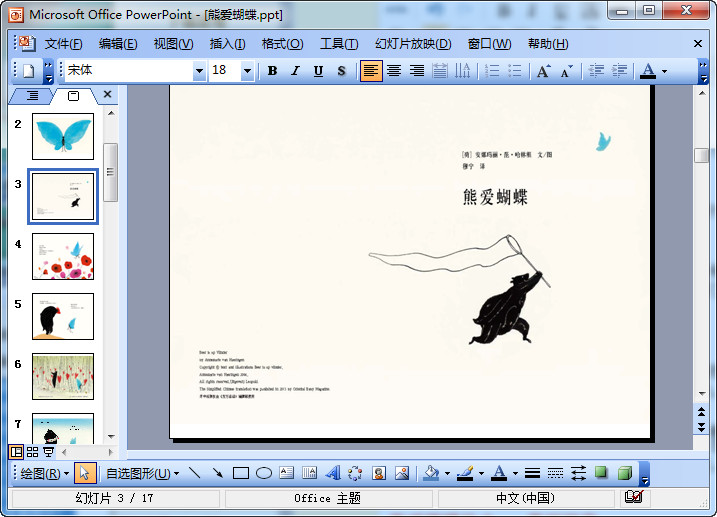
Task: Click the Line Style icon
Action: [x=532, y=473]
